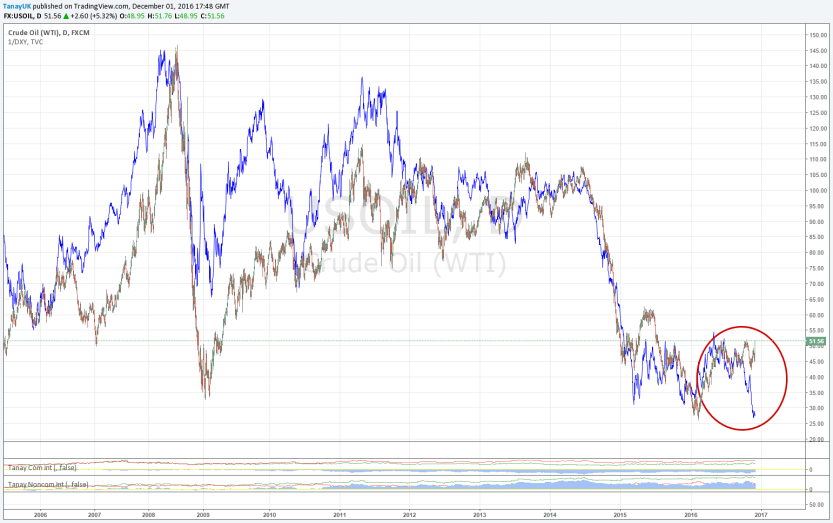This screenshot has width=833, height=523.
Task: Click the 2016 year label on time axis
Action: click(x=691, y=514)
